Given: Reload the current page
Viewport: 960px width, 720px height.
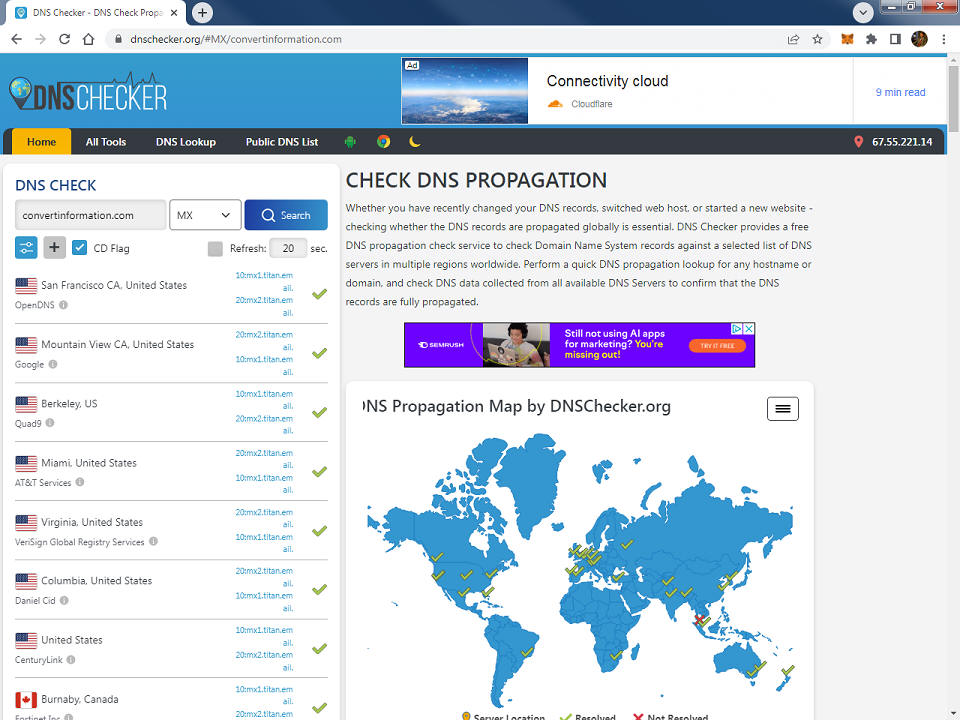Looking at the screenshot, I should [64, 39].
